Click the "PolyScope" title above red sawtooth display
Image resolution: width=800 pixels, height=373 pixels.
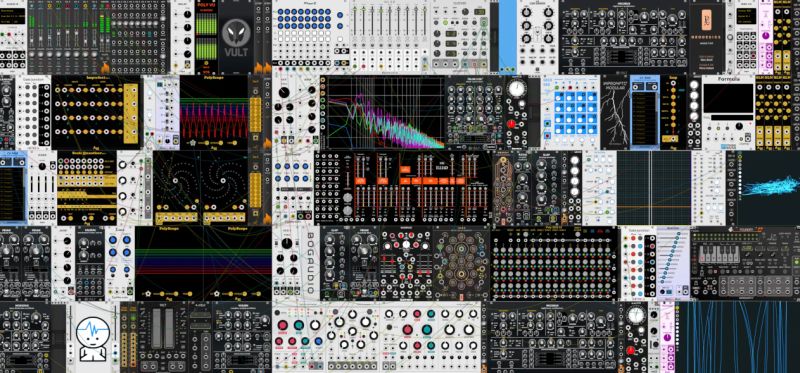tap(214, 79)
